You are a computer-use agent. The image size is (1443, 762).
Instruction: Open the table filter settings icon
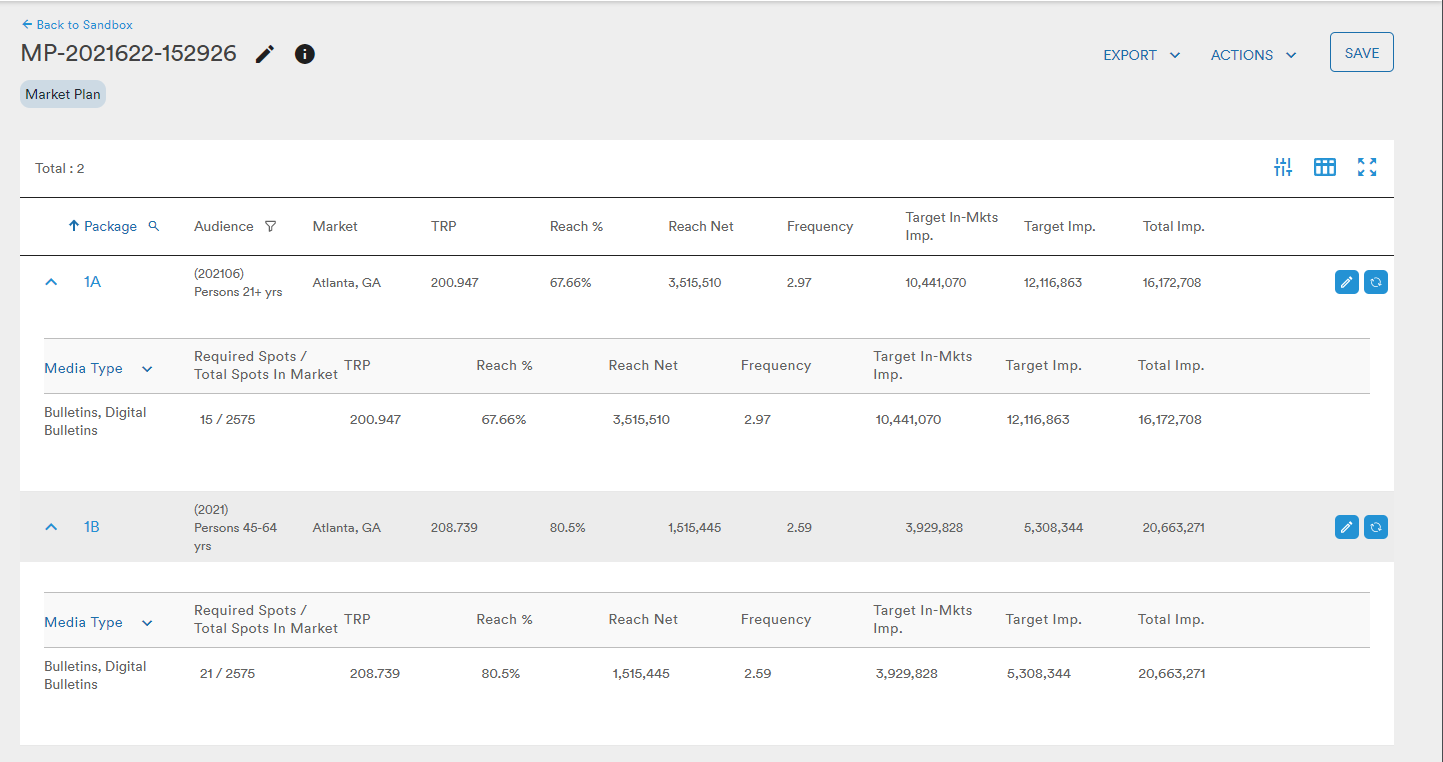coord(1283,167)
